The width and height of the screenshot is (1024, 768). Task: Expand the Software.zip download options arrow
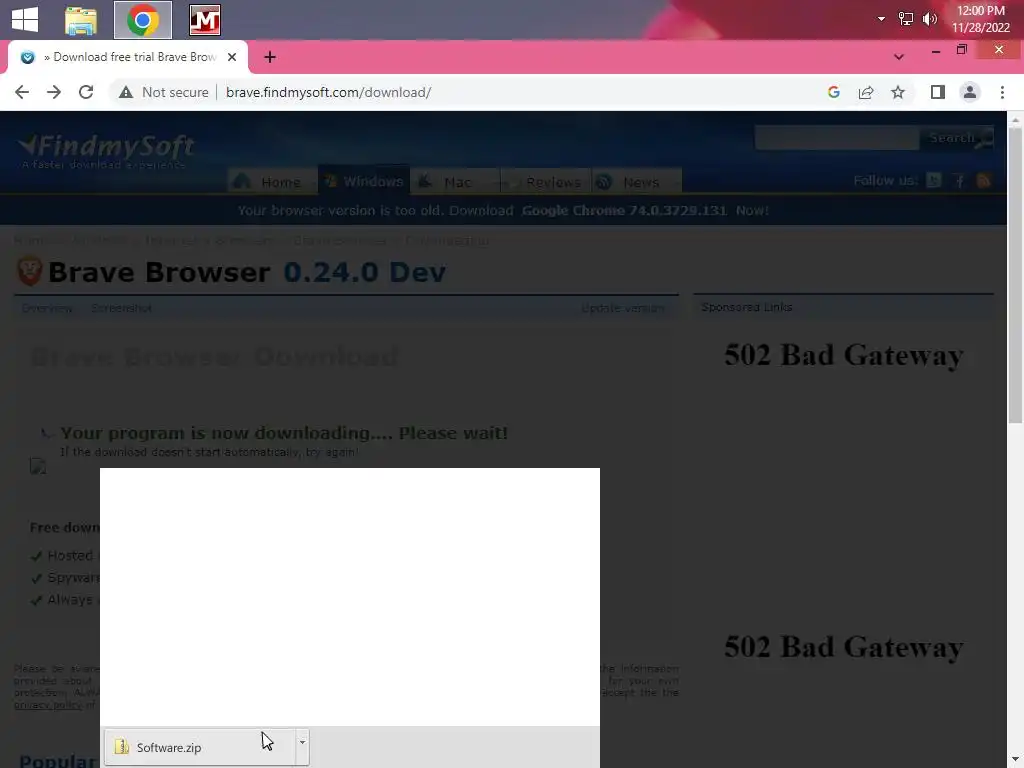pos(302,747)
